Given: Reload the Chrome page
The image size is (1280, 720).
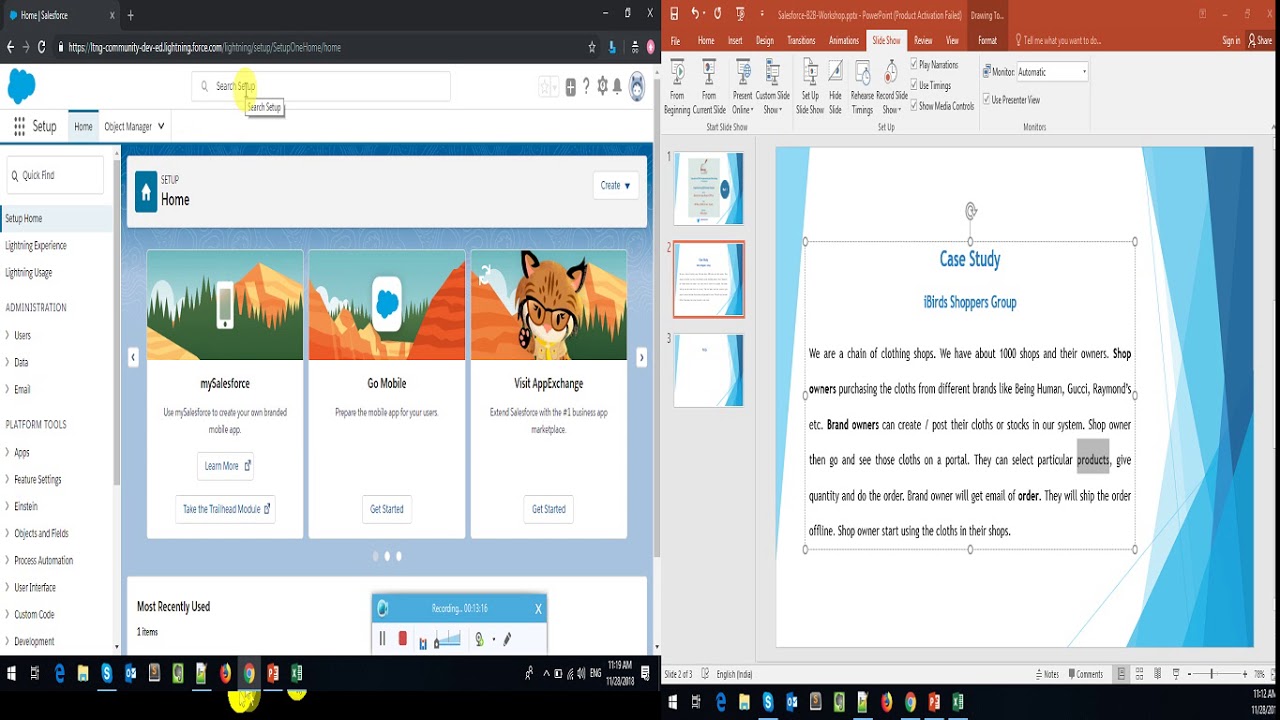Looking at the screenshot, I should click(41, 47).
